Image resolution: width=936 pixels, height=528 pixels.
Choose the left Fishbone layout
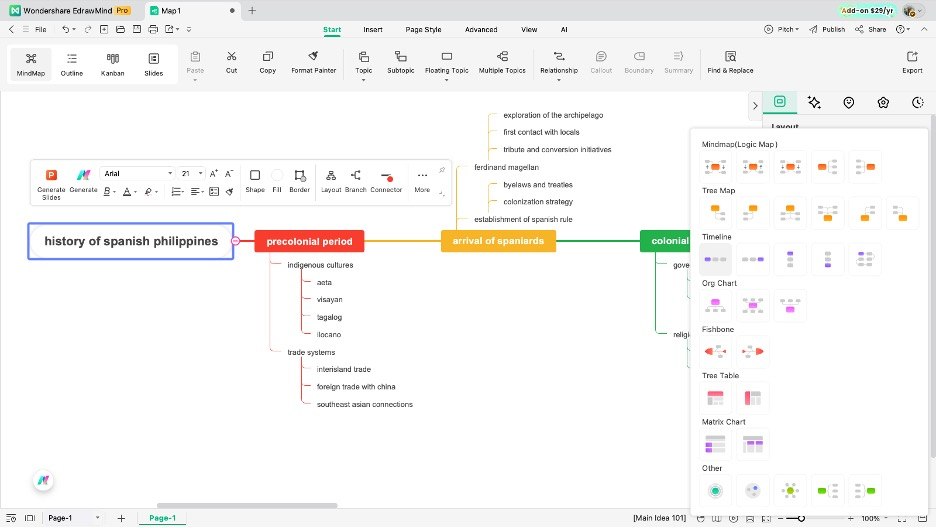pyautogui.click(x=715, y=351)
